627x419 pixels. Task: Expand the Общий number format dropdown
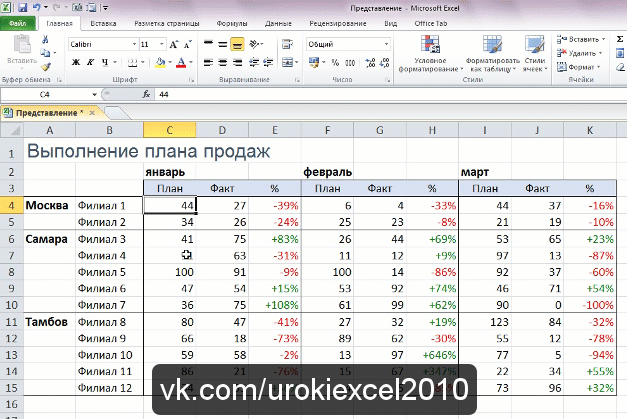point(386,44)
